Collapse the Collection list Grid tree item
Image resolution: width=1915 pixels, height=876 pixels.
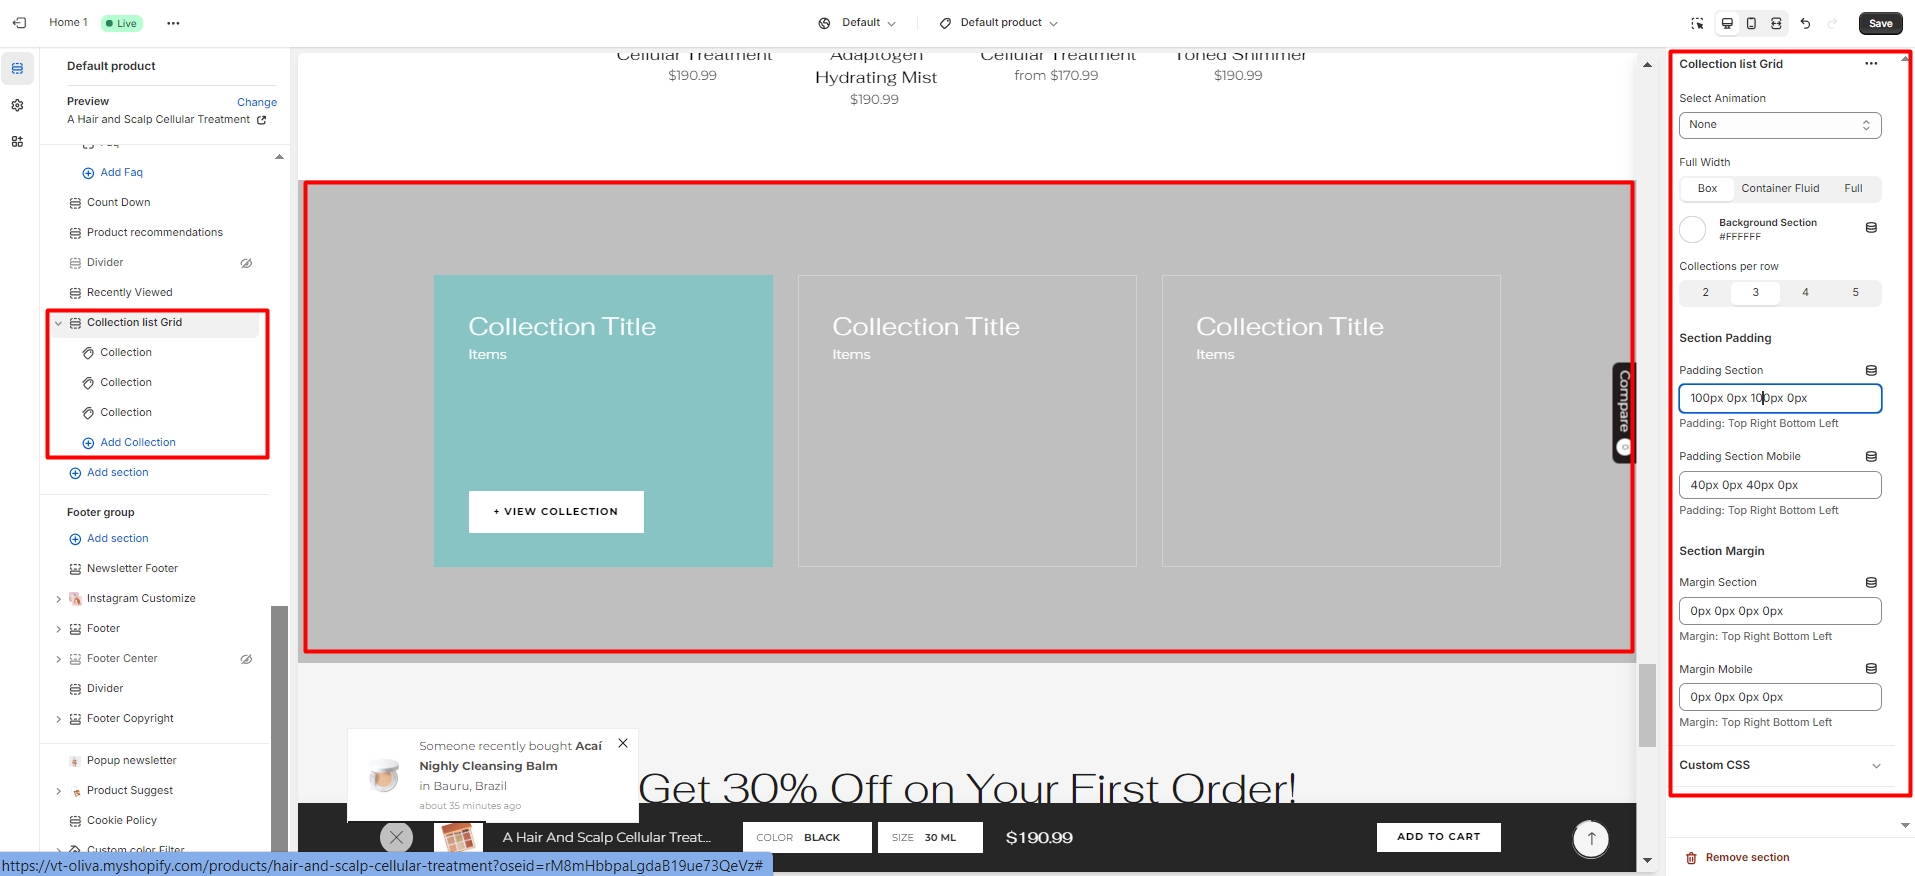coord(58,323)
